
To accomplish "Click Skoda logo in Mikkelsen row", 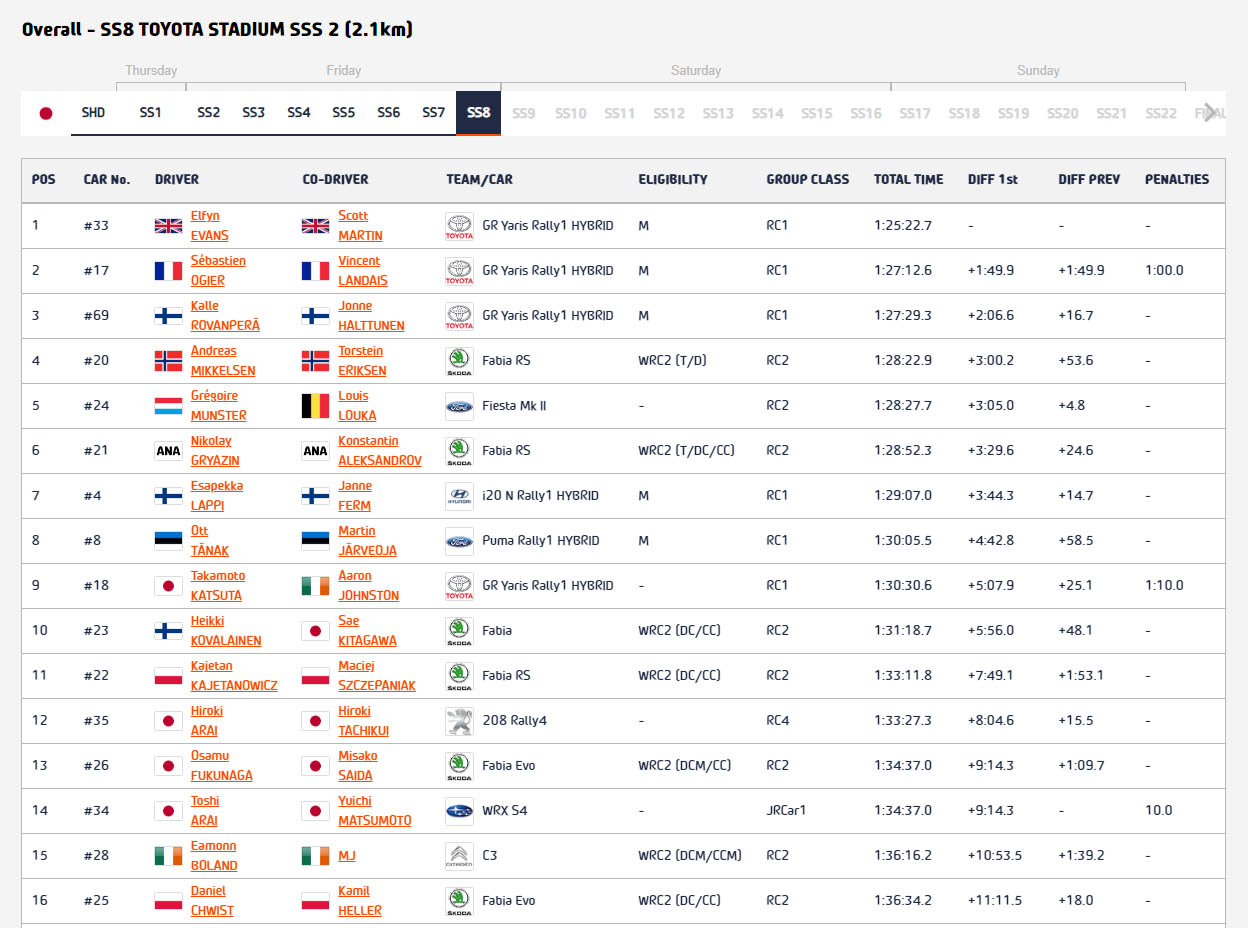I will [x=459, y=361].
